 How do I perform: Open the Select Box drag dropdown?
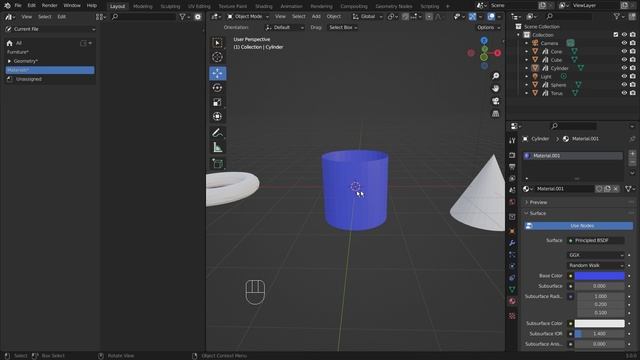coord(343,27)
